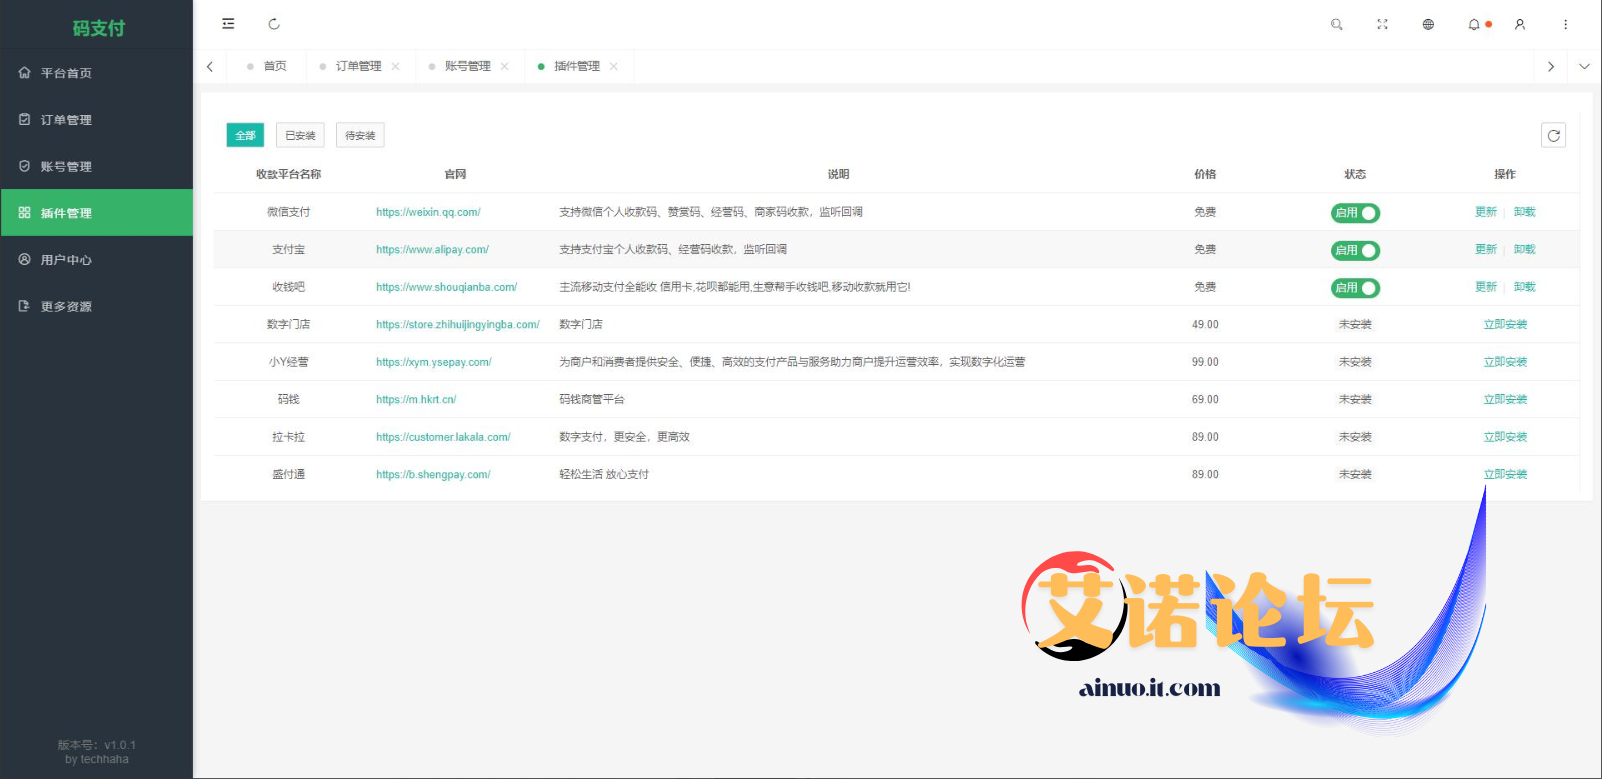Close the 账号管理 tab
The height and width of the screenshot is (779, 1602).
505,66
